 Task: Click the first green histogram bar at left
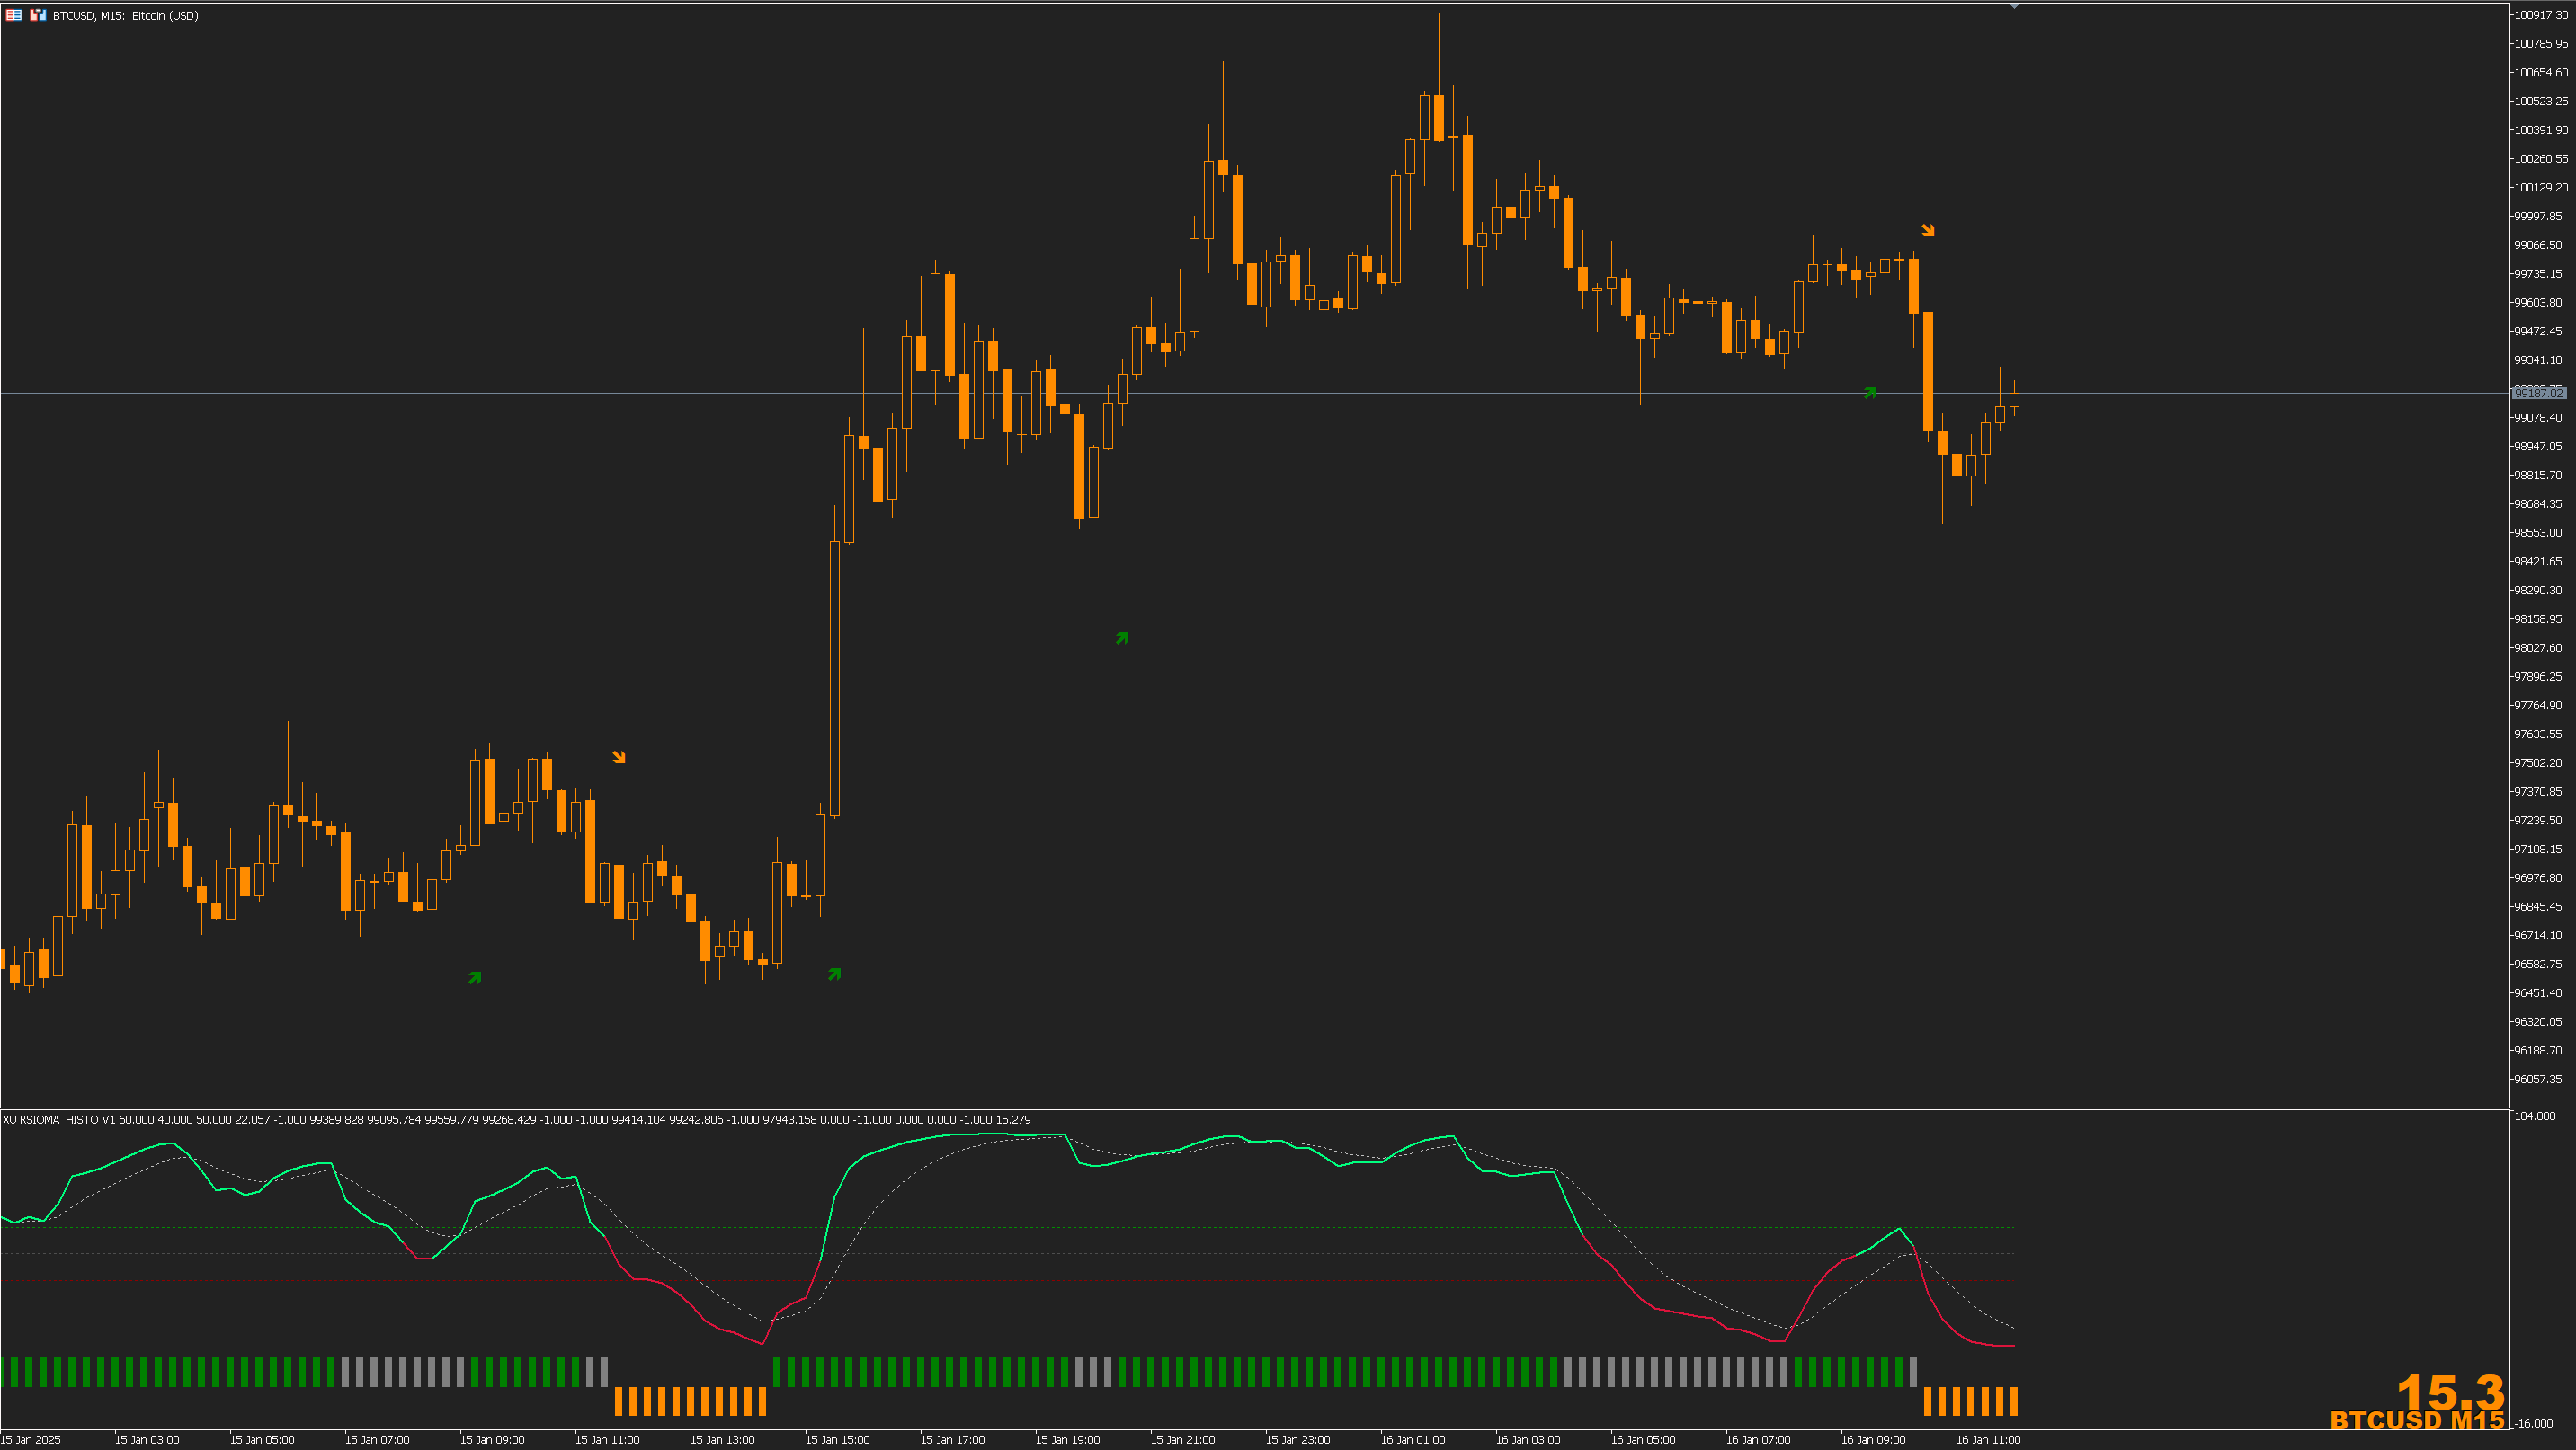[x=14, y=1372]
